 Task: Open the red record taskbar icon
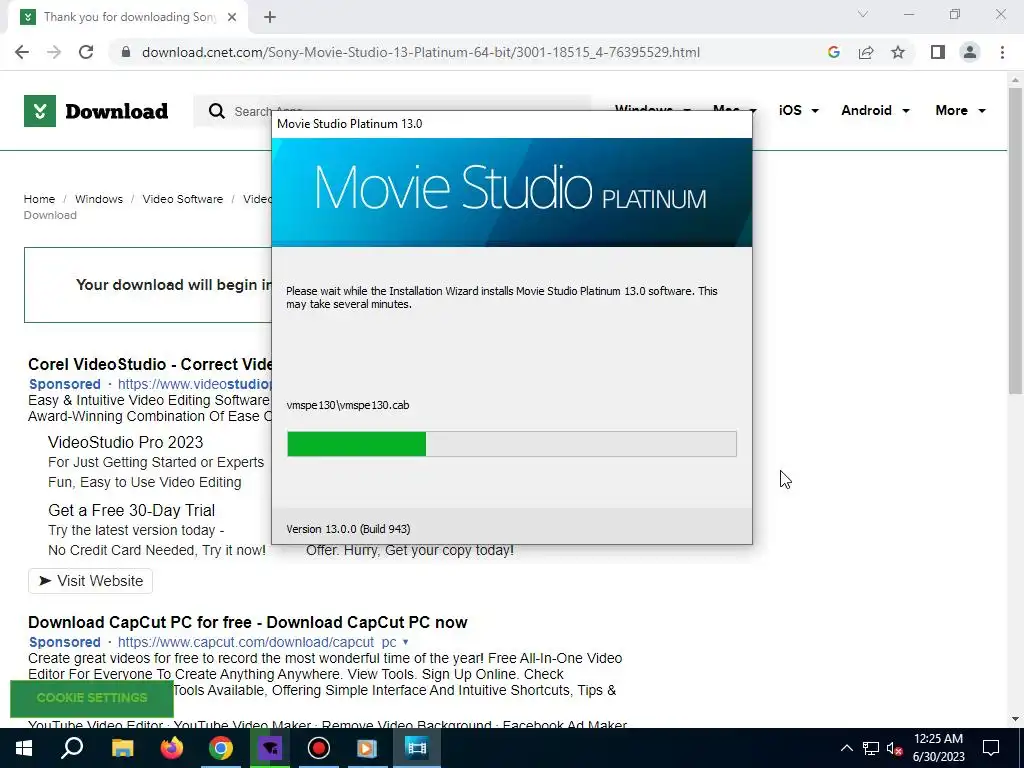point(319,748)
